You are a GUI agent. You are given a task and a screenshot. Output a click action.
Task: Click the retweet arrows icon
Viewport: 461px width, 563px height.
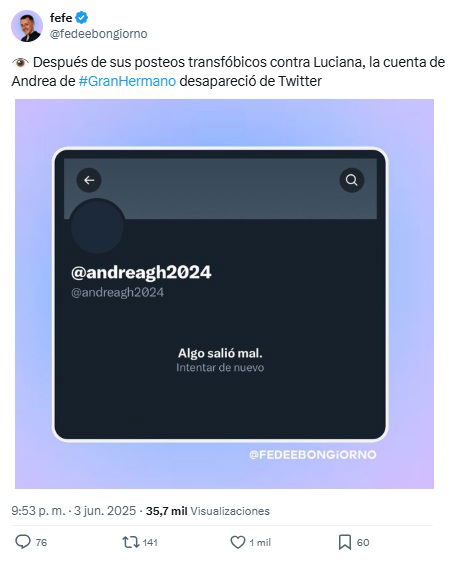coord(131,542)
